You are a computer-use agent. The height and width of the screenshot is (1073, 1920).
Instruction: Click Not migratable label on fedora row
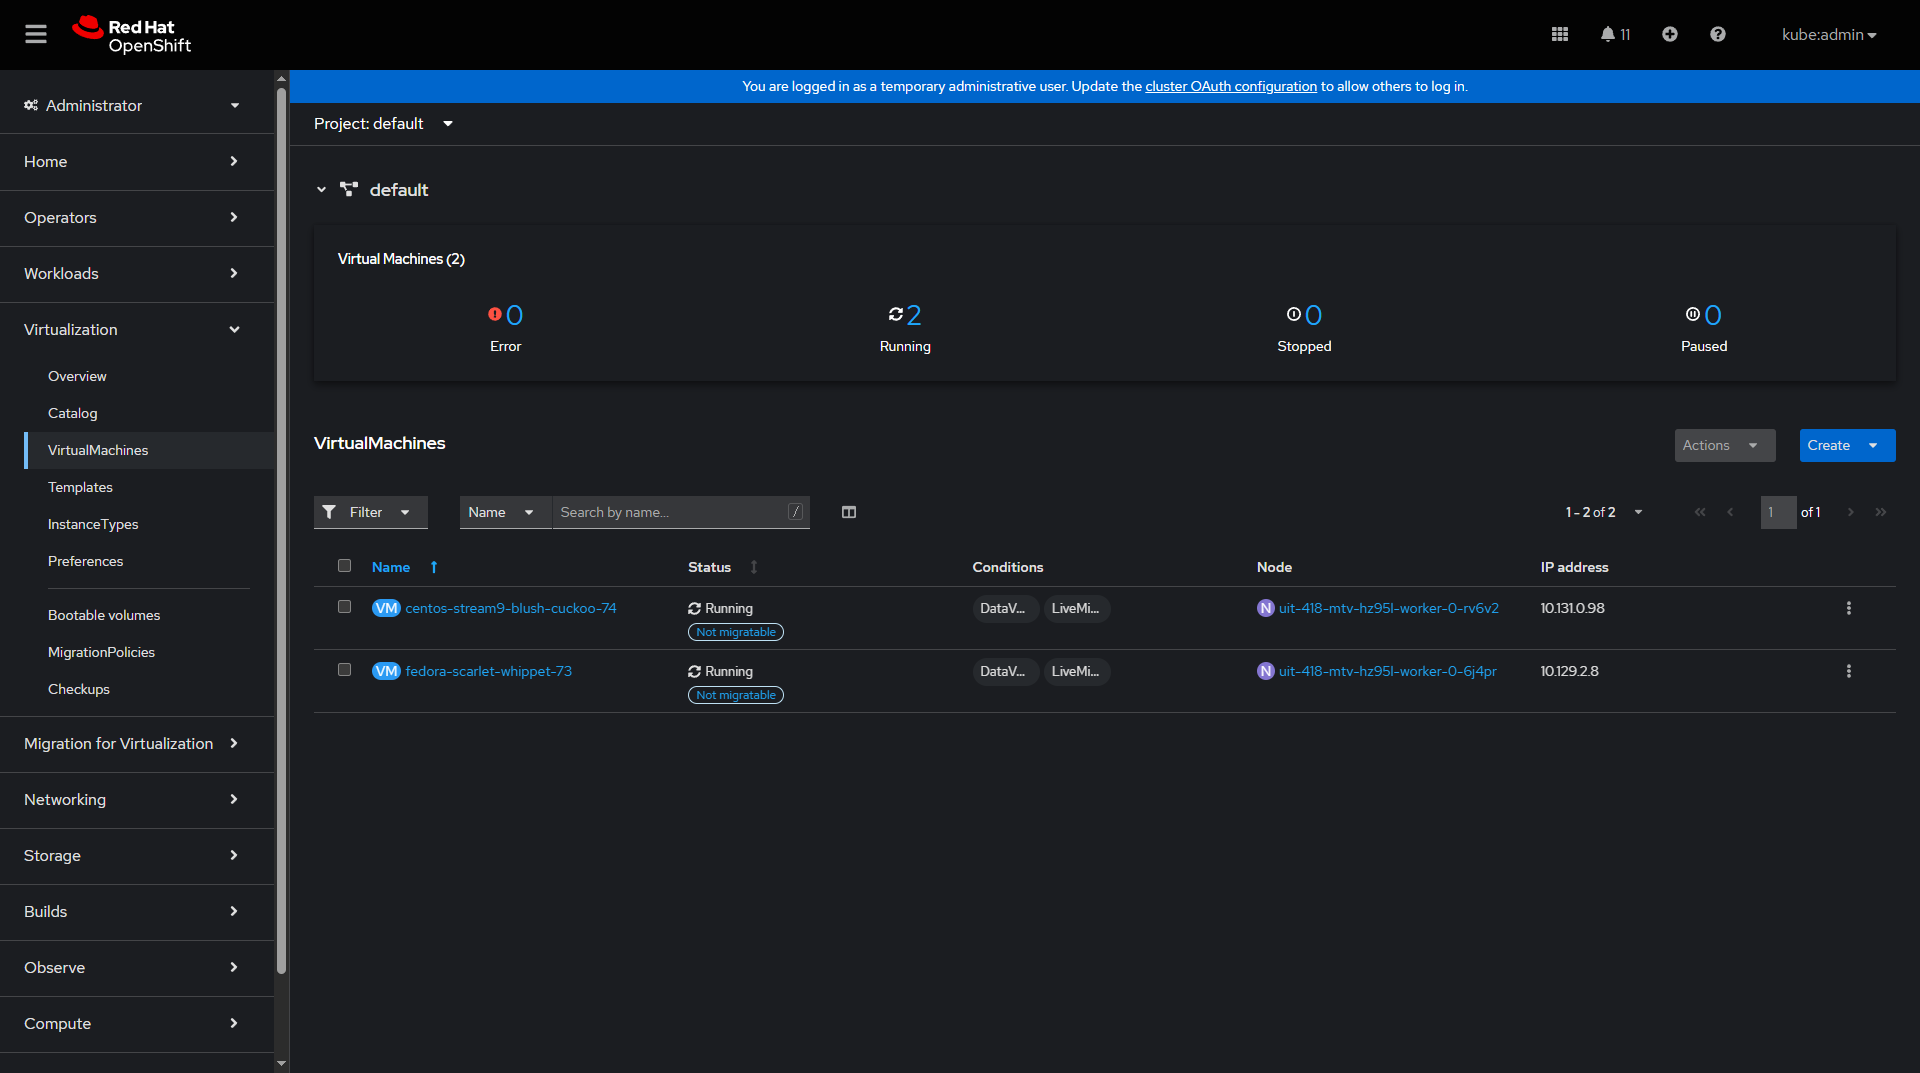pos(736,695)
